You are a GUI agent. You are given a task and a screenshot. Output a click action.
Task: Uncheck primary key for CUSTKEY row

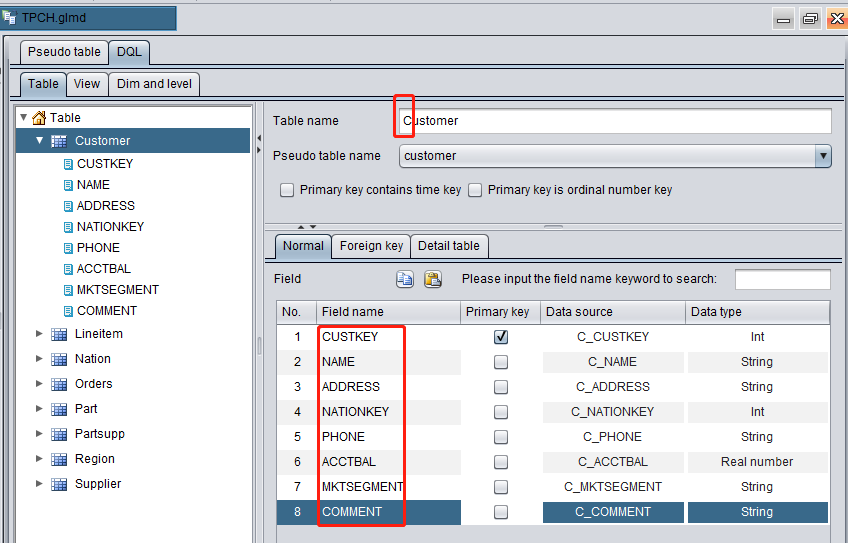pos(501,337)
